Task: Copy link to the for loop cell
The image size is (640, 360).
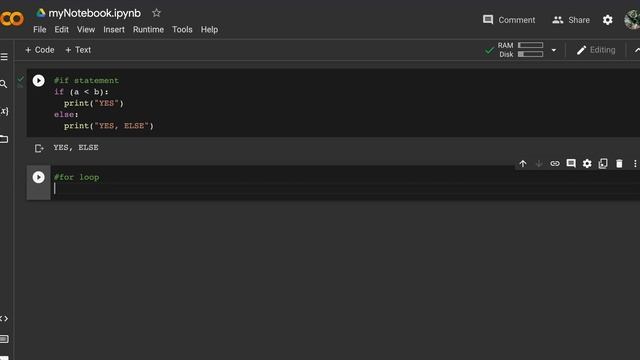Action: 555,164
